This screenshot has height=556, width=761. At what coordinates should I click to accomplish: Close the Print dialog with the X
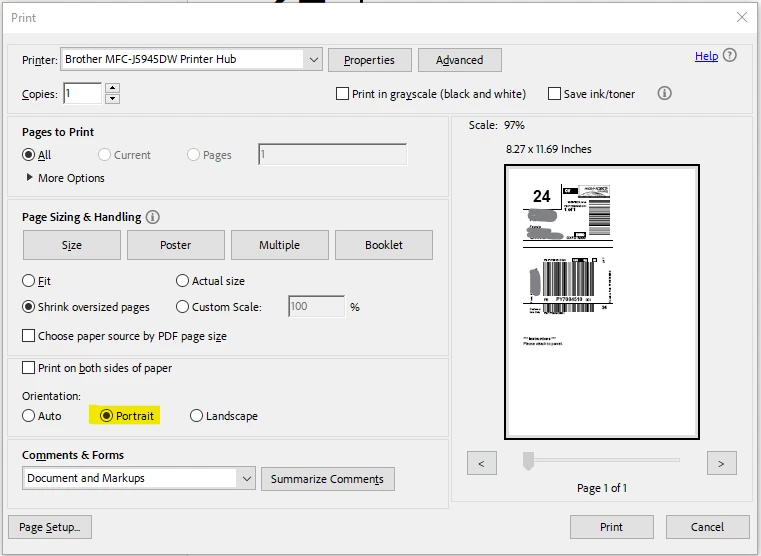point(742,17)
